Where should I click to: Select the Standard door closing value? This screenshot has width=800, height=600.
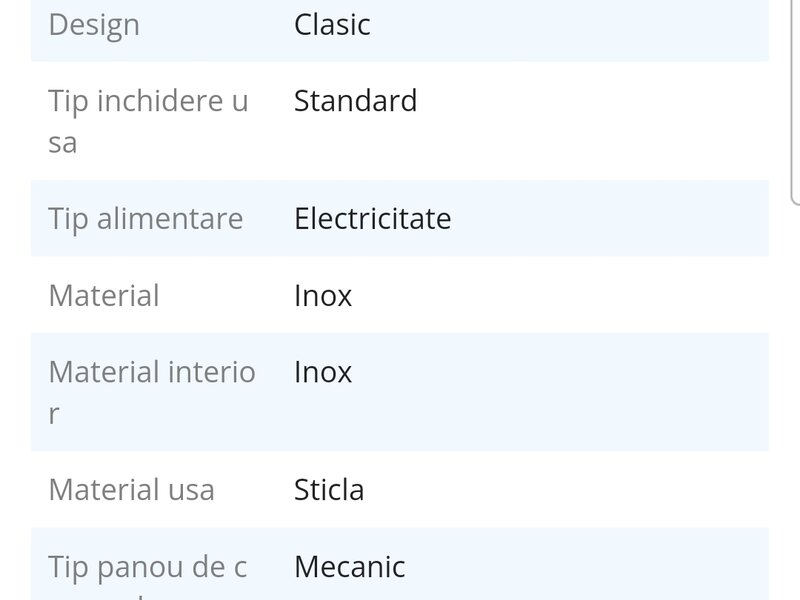click(355, 101)
